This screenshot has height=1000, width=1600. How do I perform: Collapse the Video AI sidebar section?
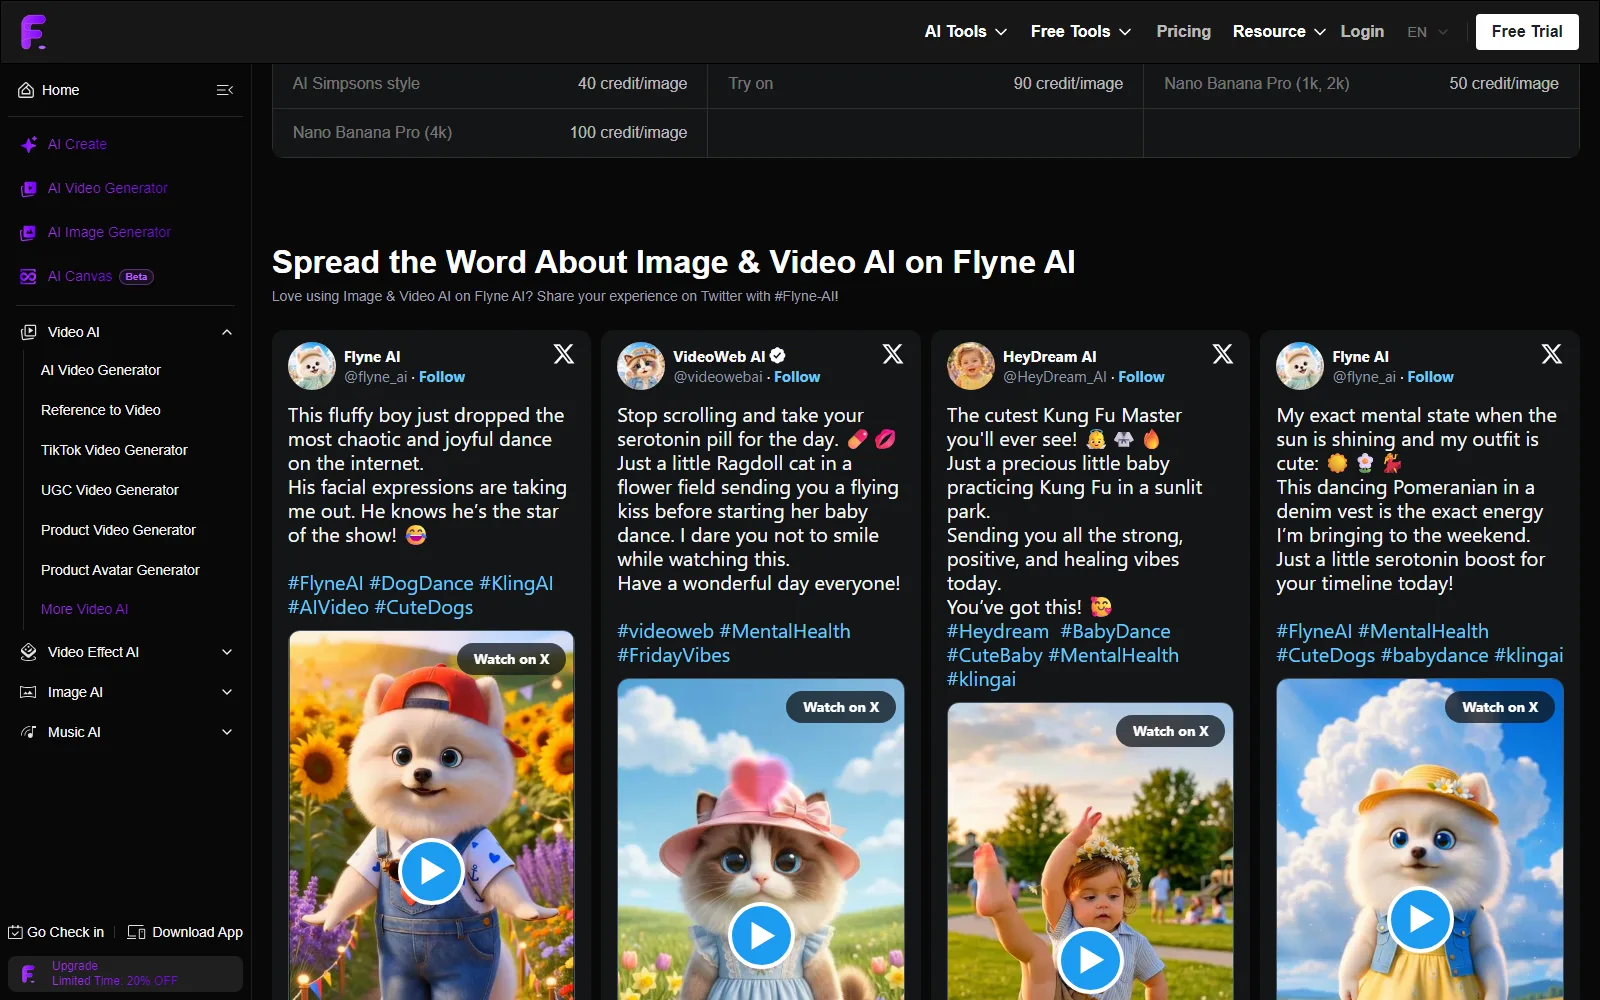pos(227,332)
